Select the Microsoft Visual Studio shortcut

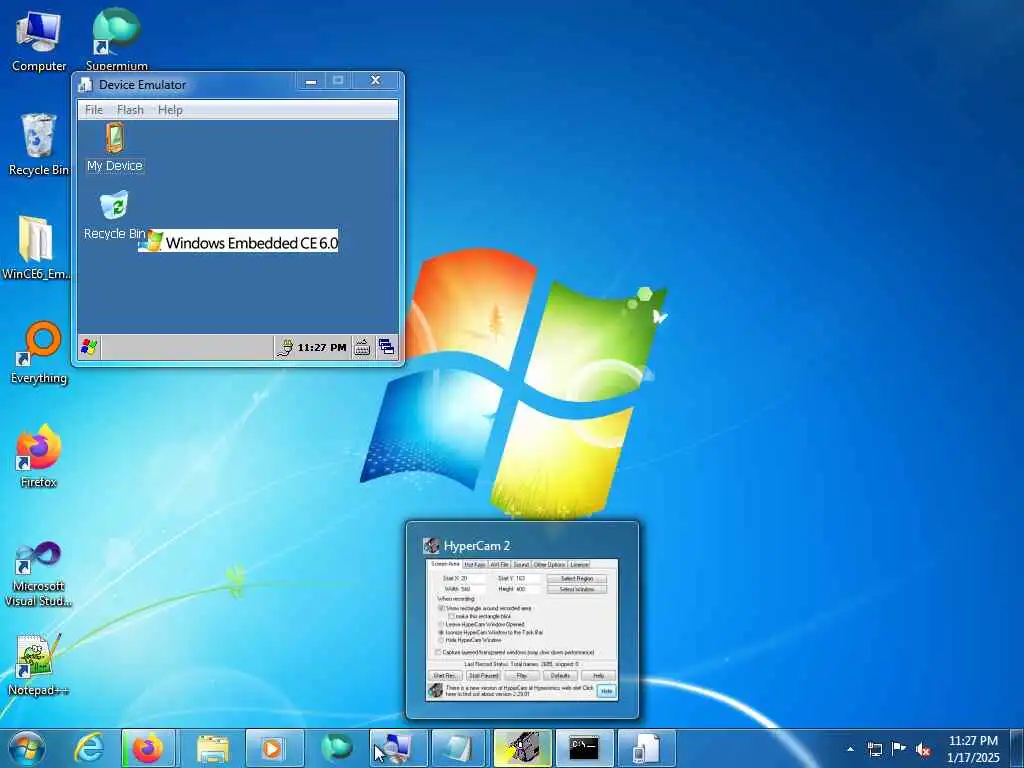pos(38,574)
